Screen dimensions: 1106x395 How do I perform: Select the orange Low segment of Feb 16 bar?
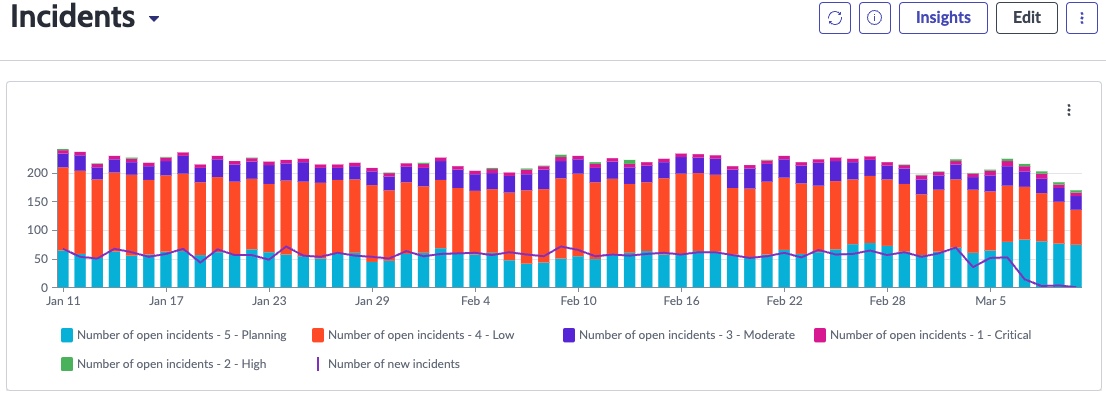pyautogui.click(x=681, y=214)
